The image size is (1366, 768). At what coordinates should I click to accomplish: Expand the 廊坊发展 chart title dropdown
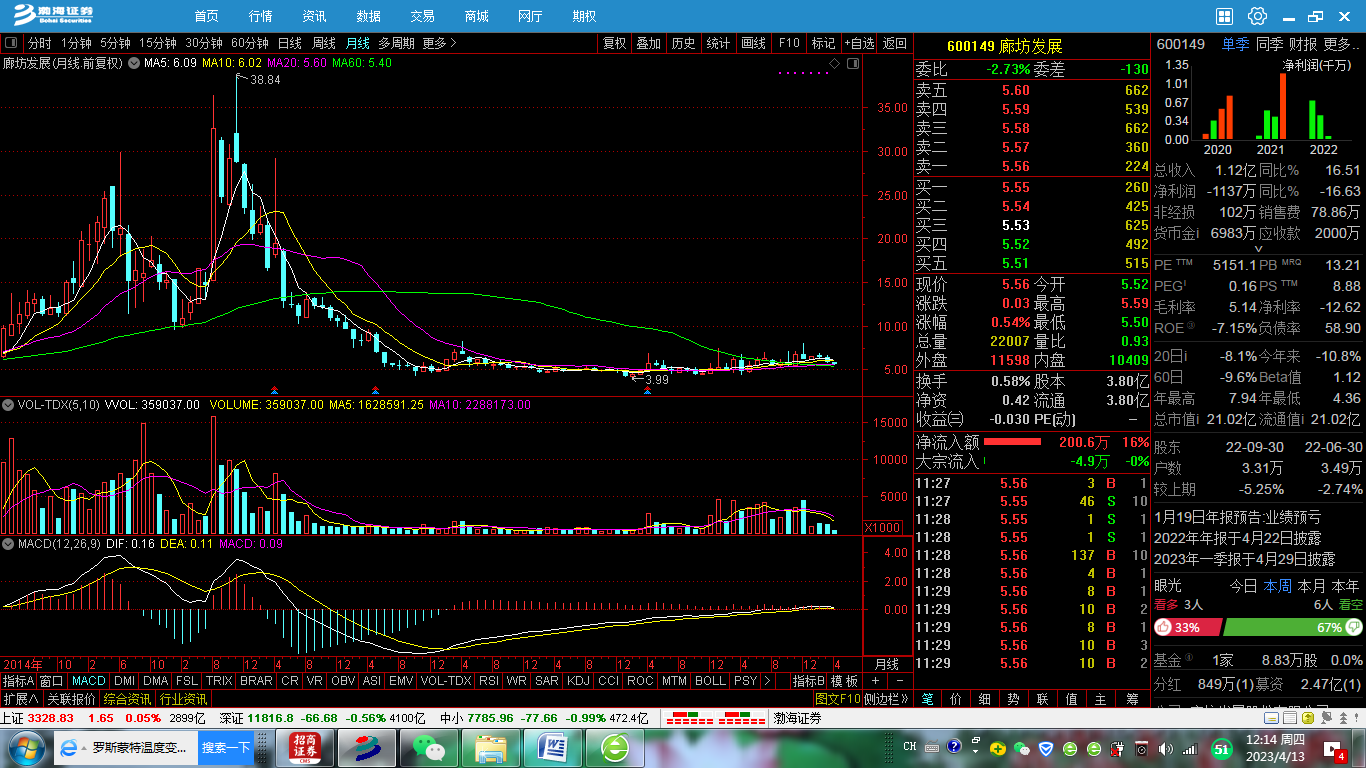point(134,63)
